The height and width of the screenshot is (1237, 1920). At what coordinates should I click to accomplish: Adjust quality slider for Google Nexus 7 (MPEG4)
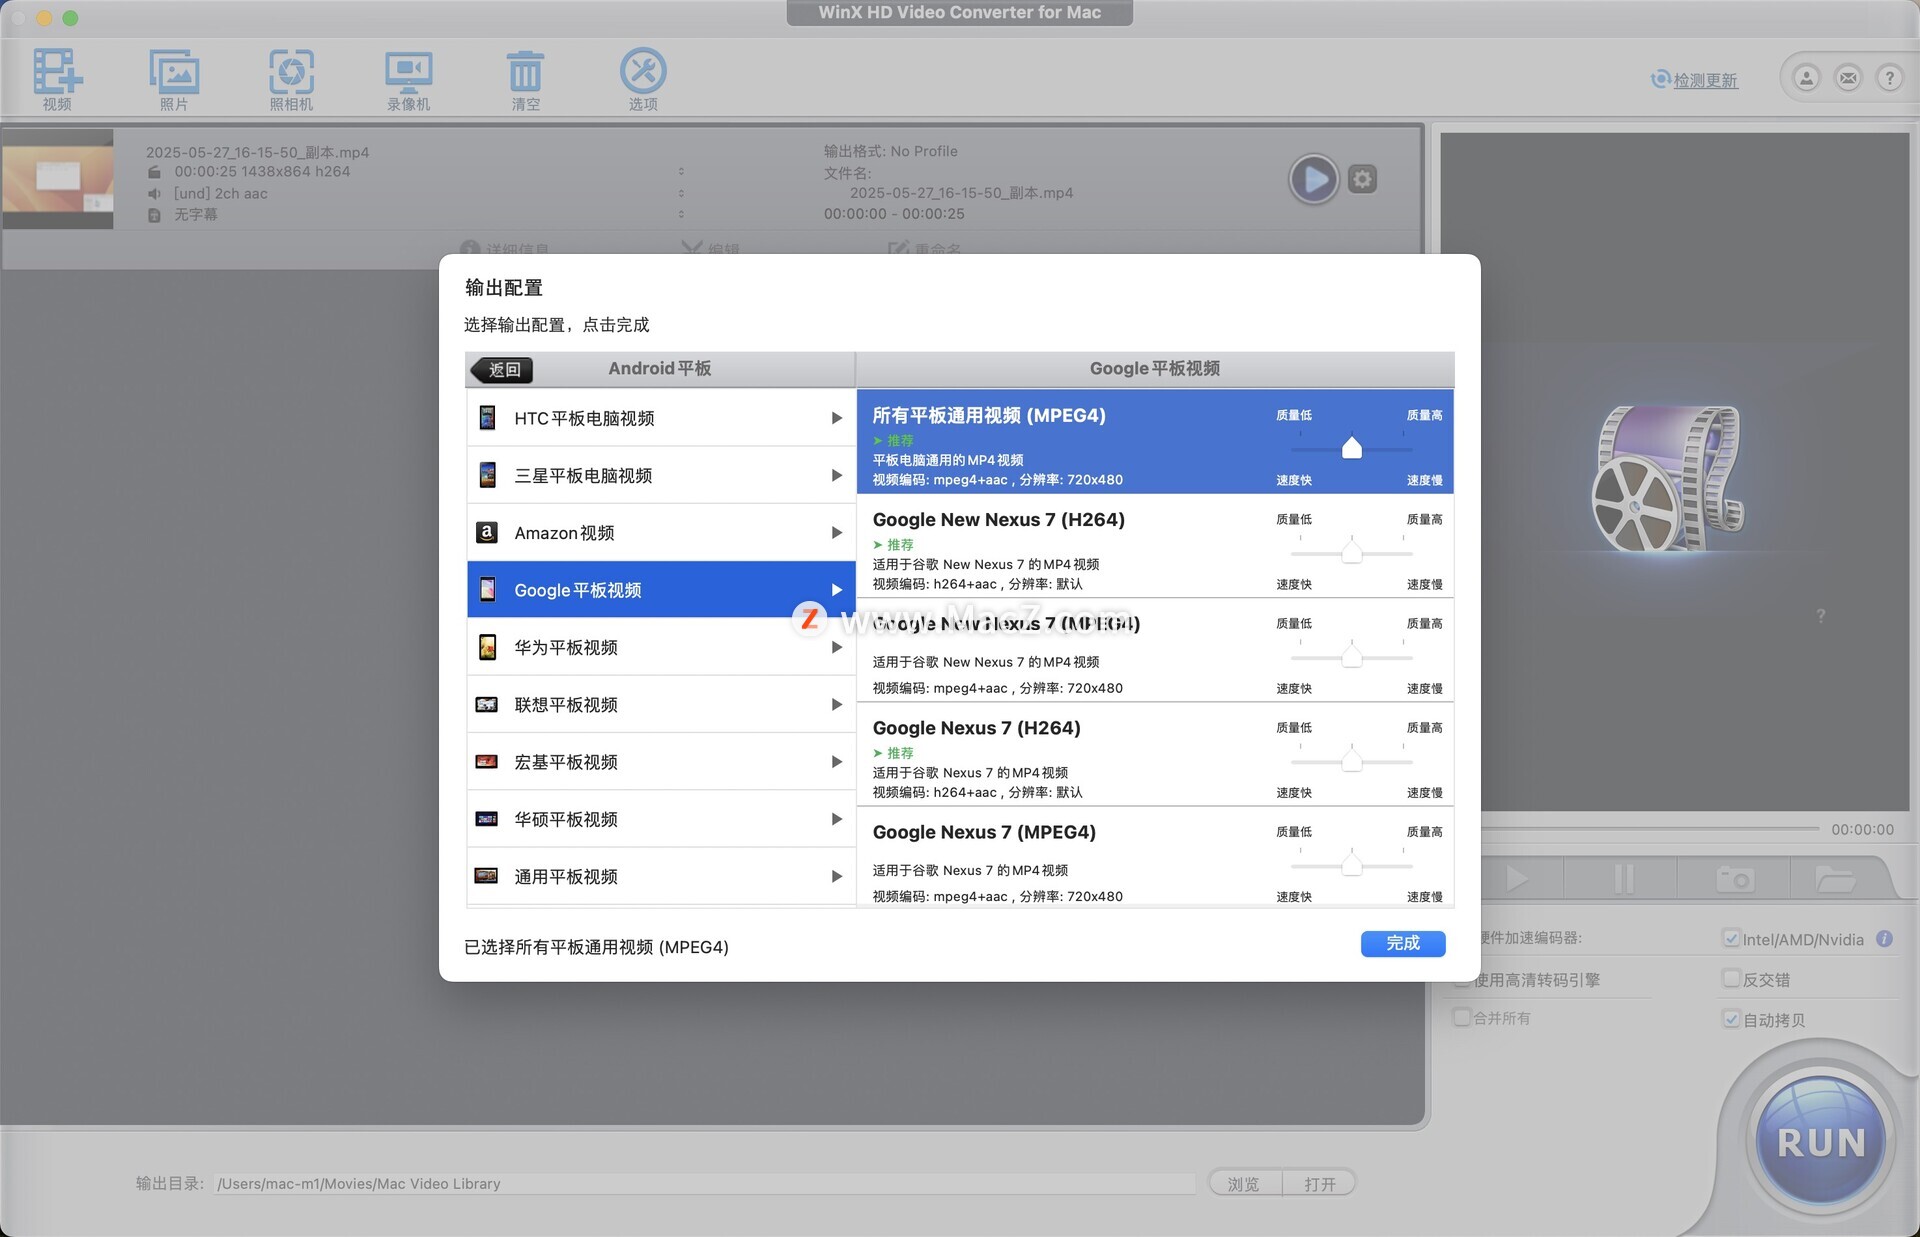click(x=1351, y=863)
